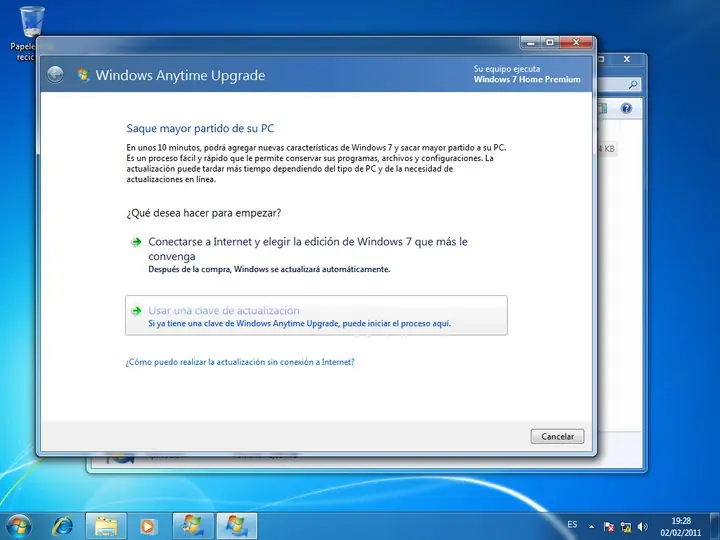Screen dimensions: 720x540
Task: Click the 'Windows 7 Home Premium' edition text
Action: click(527, 79)
